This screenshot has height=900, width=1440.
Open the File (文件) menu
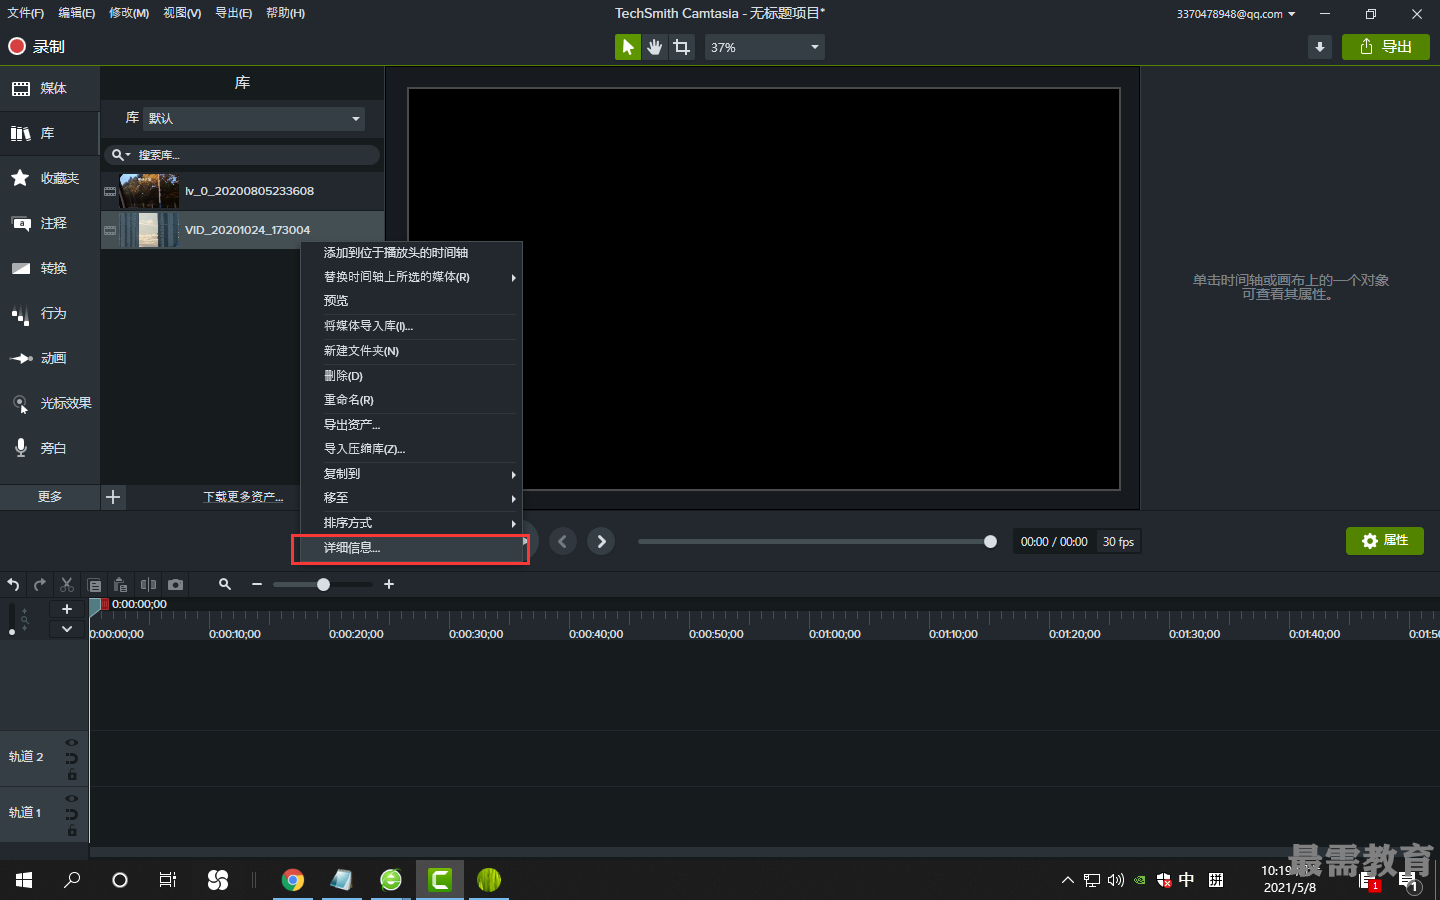(25, 13)
